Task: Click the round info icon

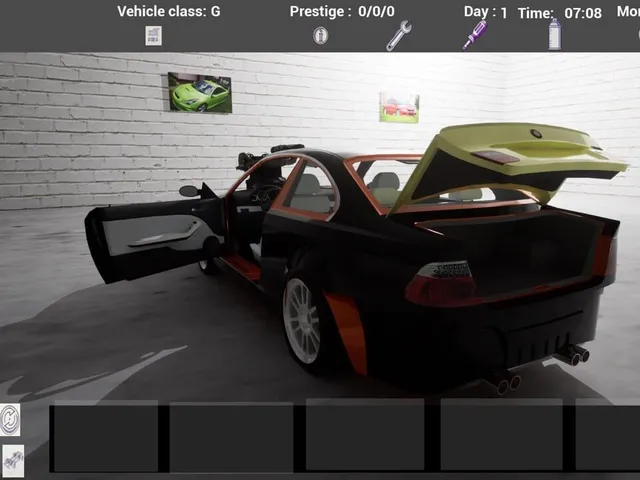Action: [x=320, y=36]
